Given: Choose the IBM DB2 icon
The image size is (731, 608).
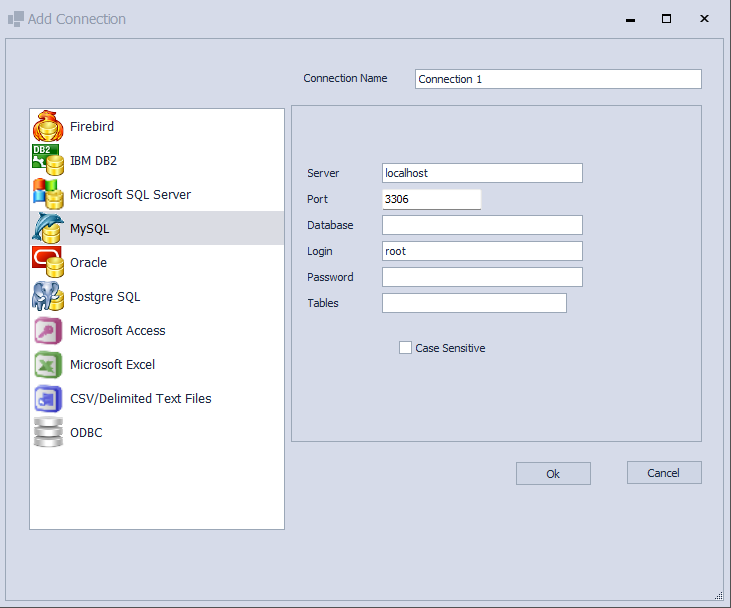Looking at the screenshot, I should tap(48, 160).
